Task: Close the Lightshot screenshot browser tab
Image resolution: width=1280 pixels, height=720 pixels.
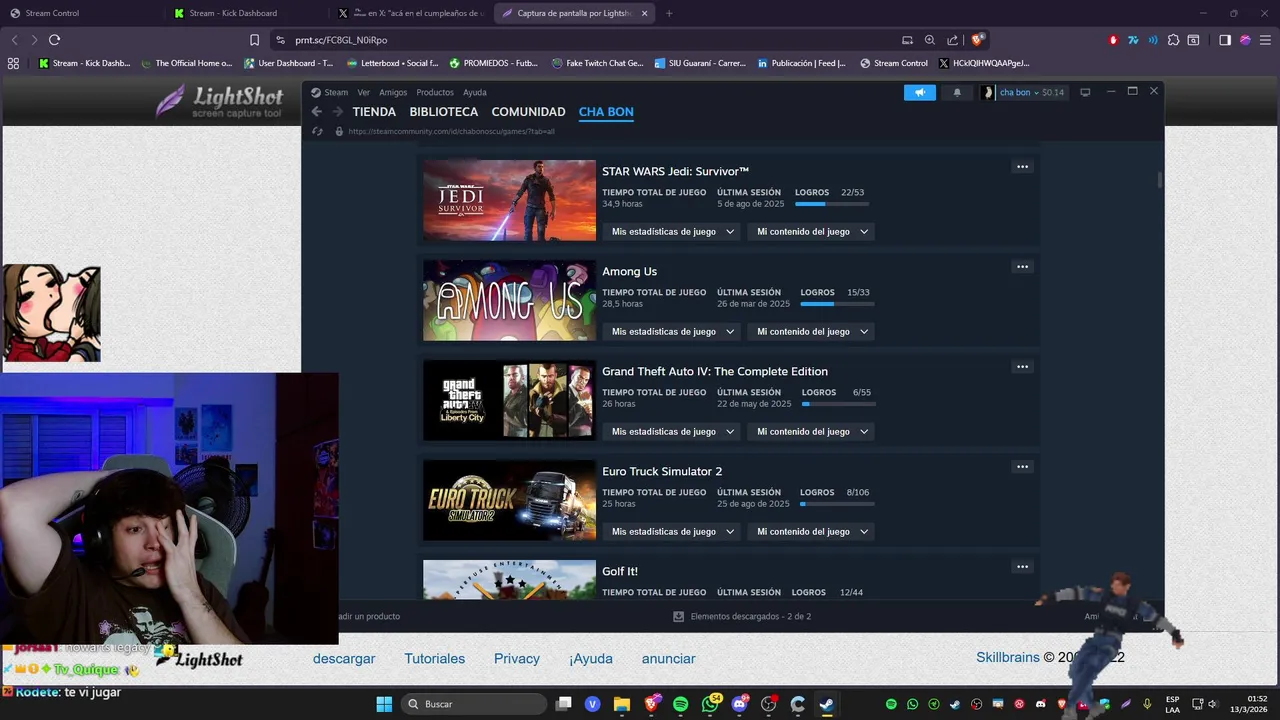Action: [x=644, y=13]
